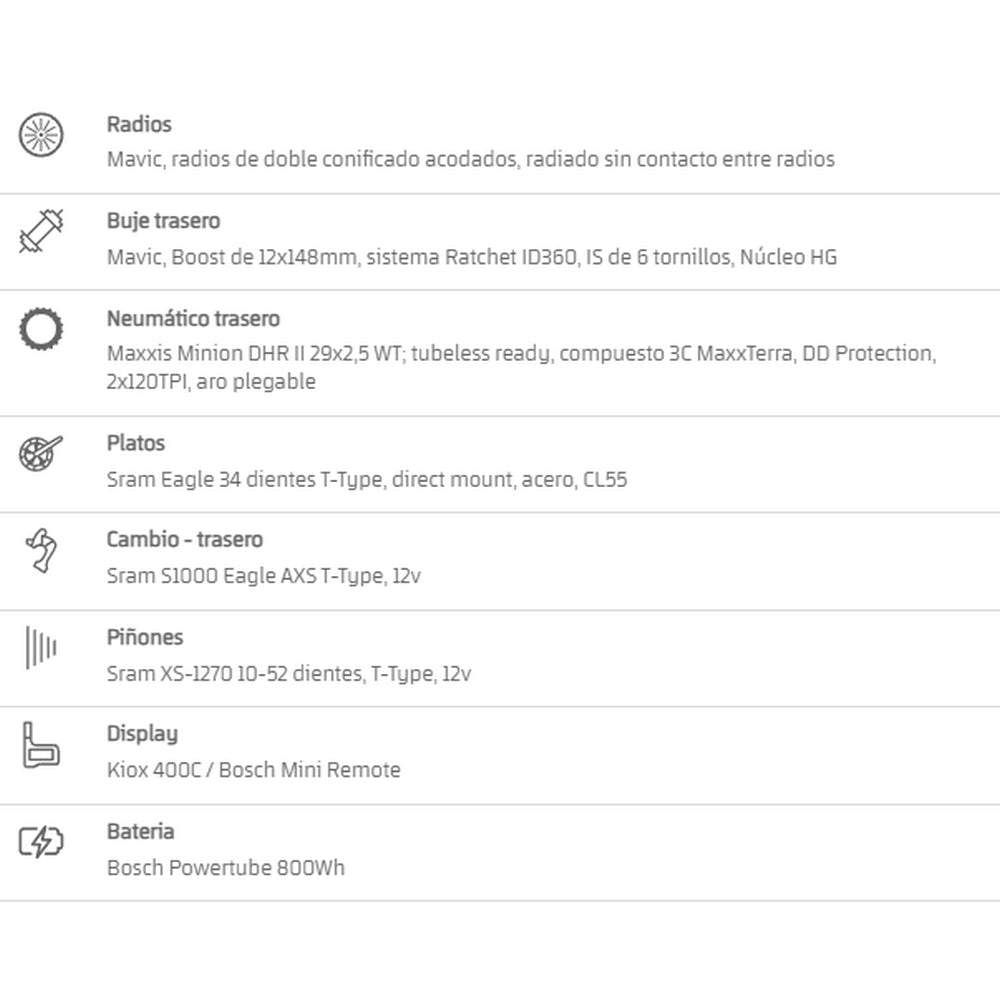Click the spoke wheel icon beside Radios
The image size is (1000, 1000).
click(41, 135)
